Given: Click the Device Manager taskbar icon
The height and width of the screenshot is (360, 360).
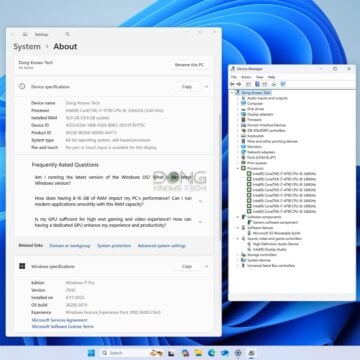Looking at the screenshot, I should (251, 353).
